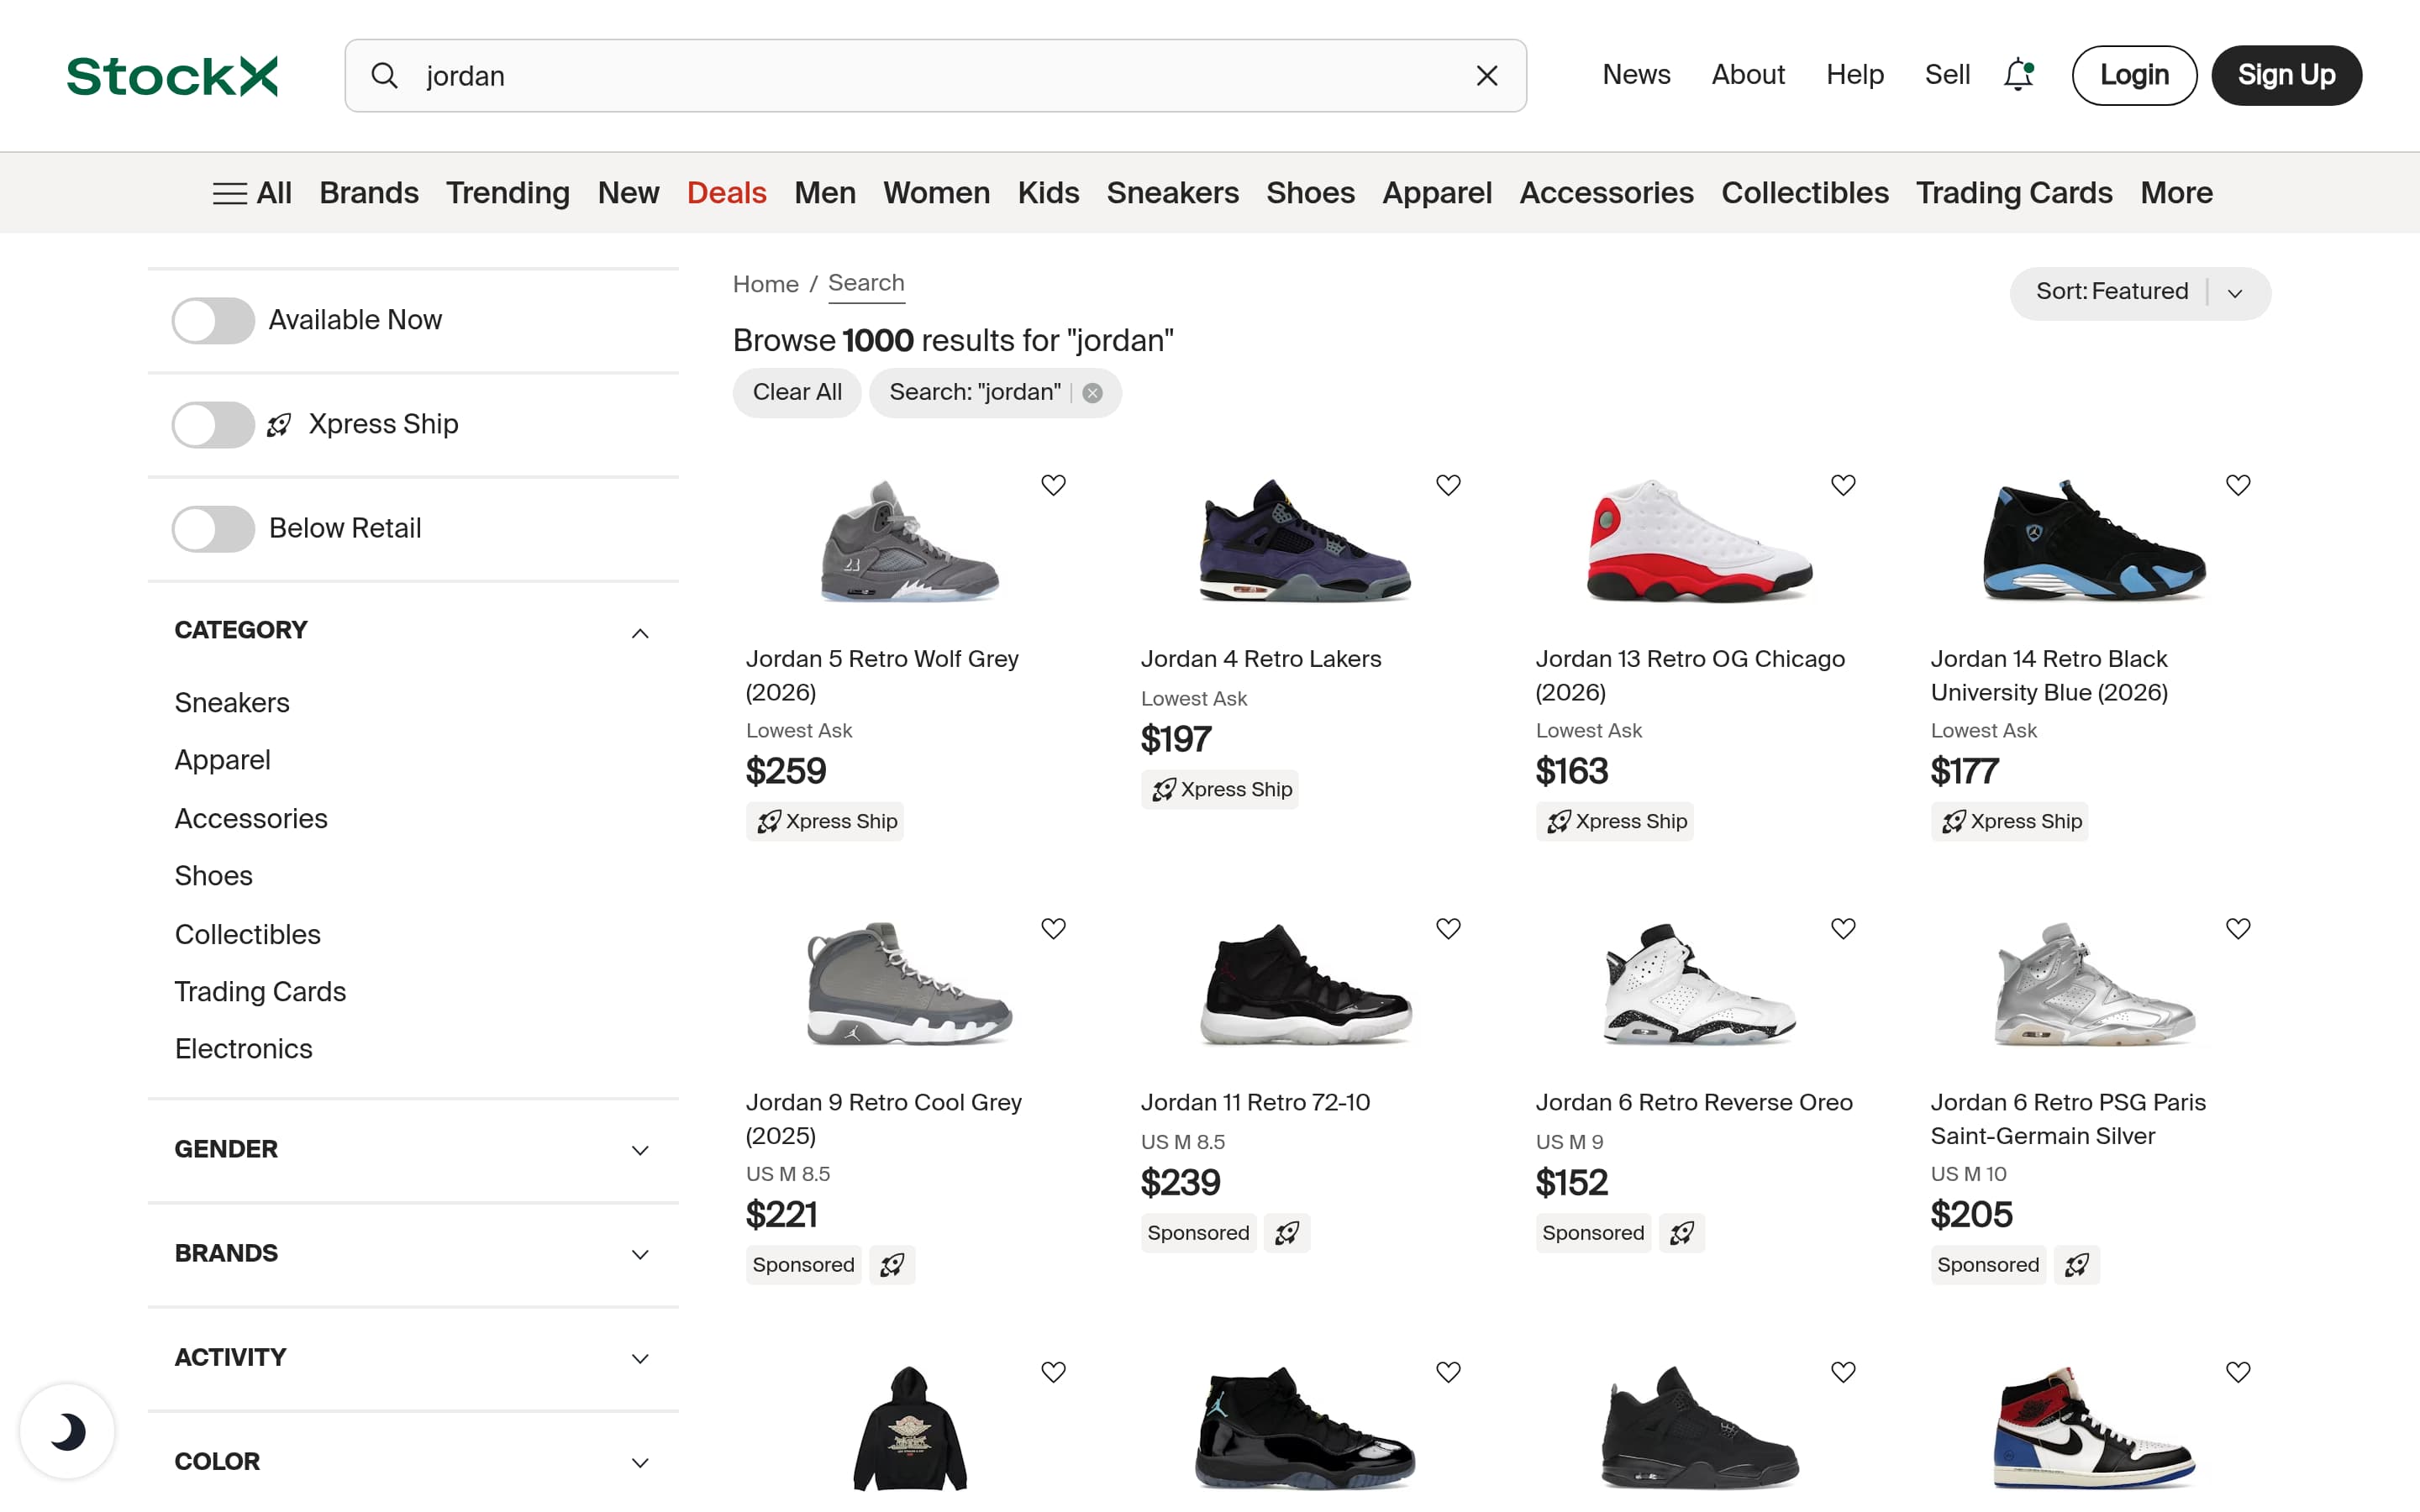The width and height of the screenshot is (2420, 1512).
Task: Enable the Below Retail toggle
Action: [x=212, y=529]
